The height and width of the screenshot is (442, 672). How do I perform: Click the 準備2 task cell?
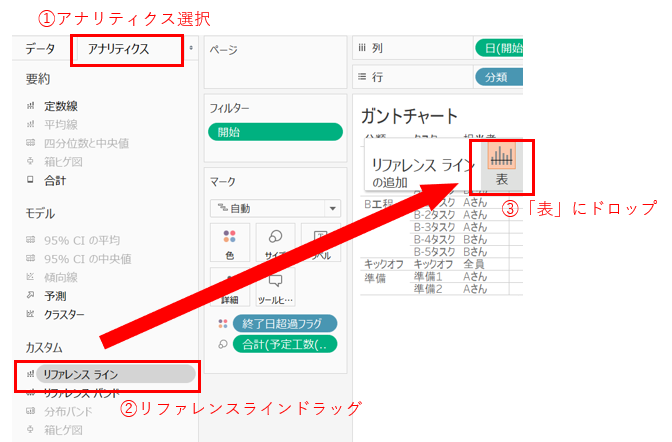[x=428, y=289]
